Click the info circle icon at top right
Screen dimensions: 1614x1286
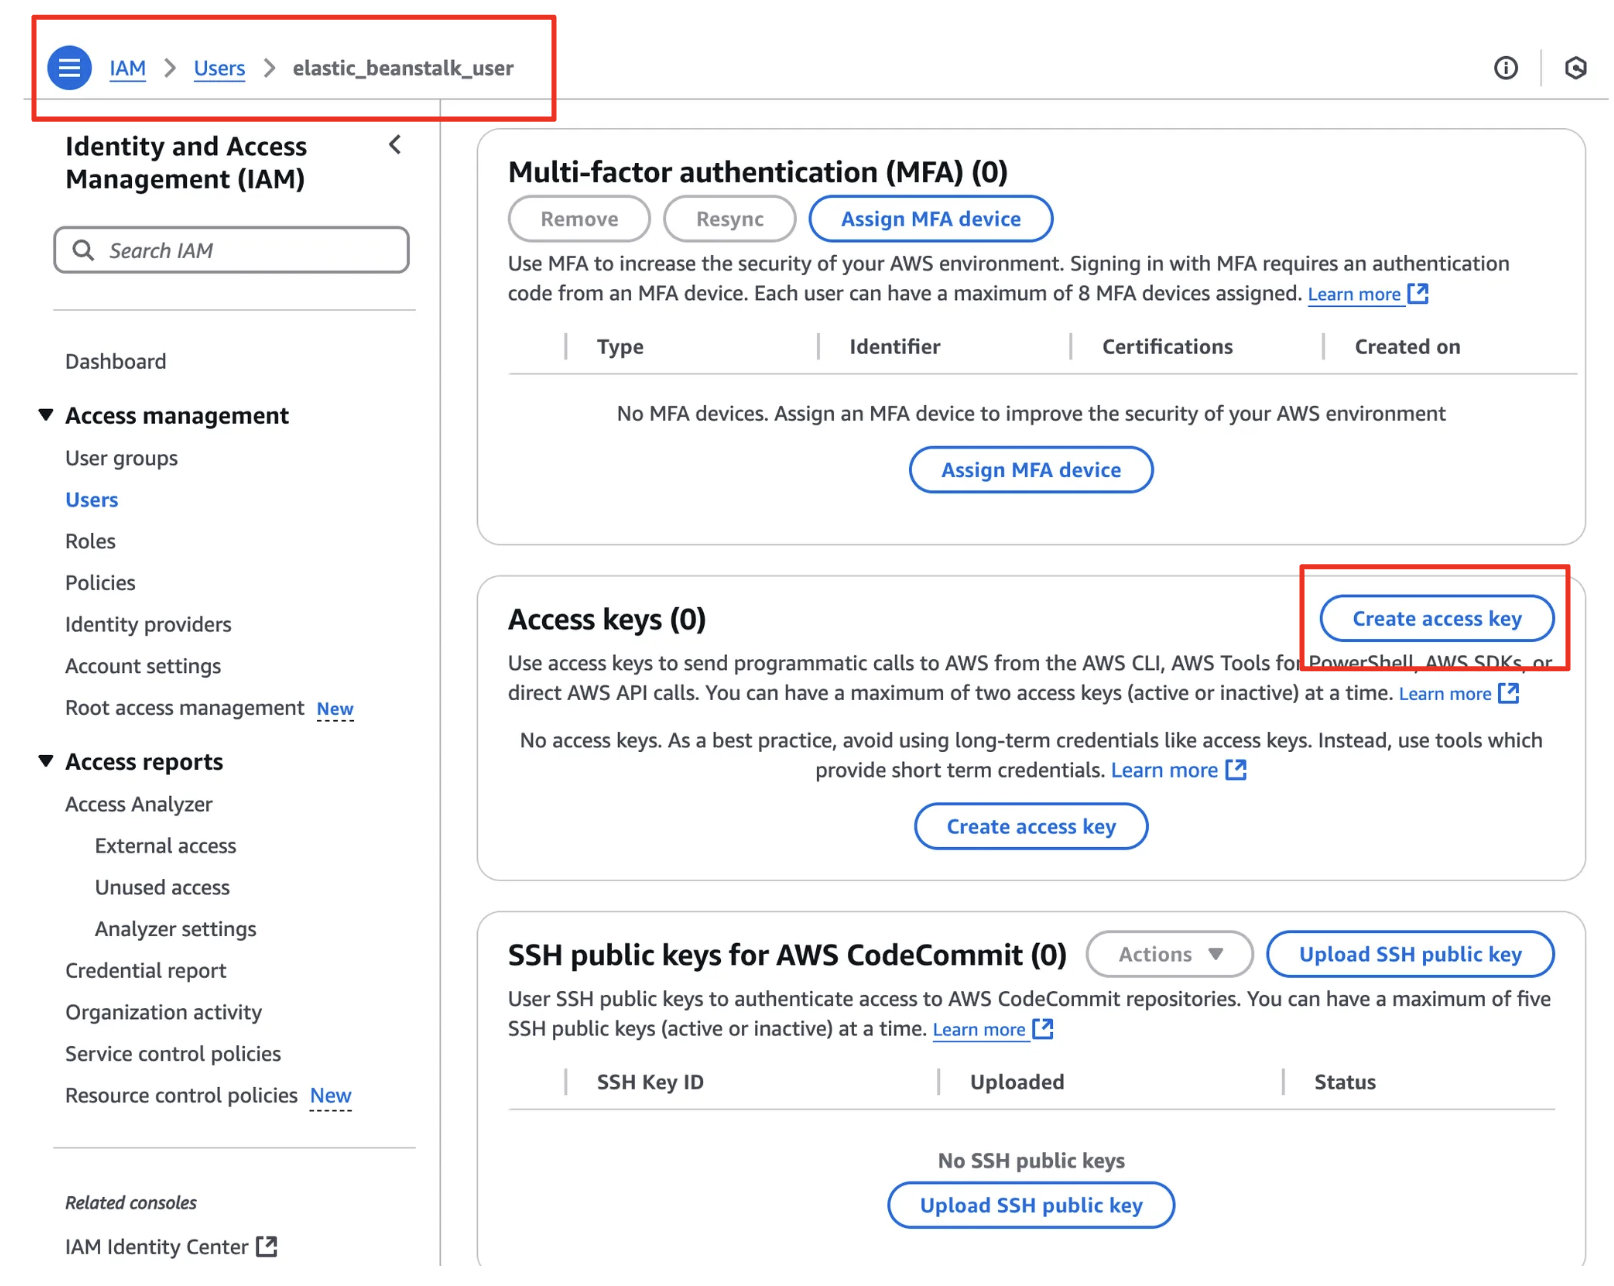[1505, 68]
